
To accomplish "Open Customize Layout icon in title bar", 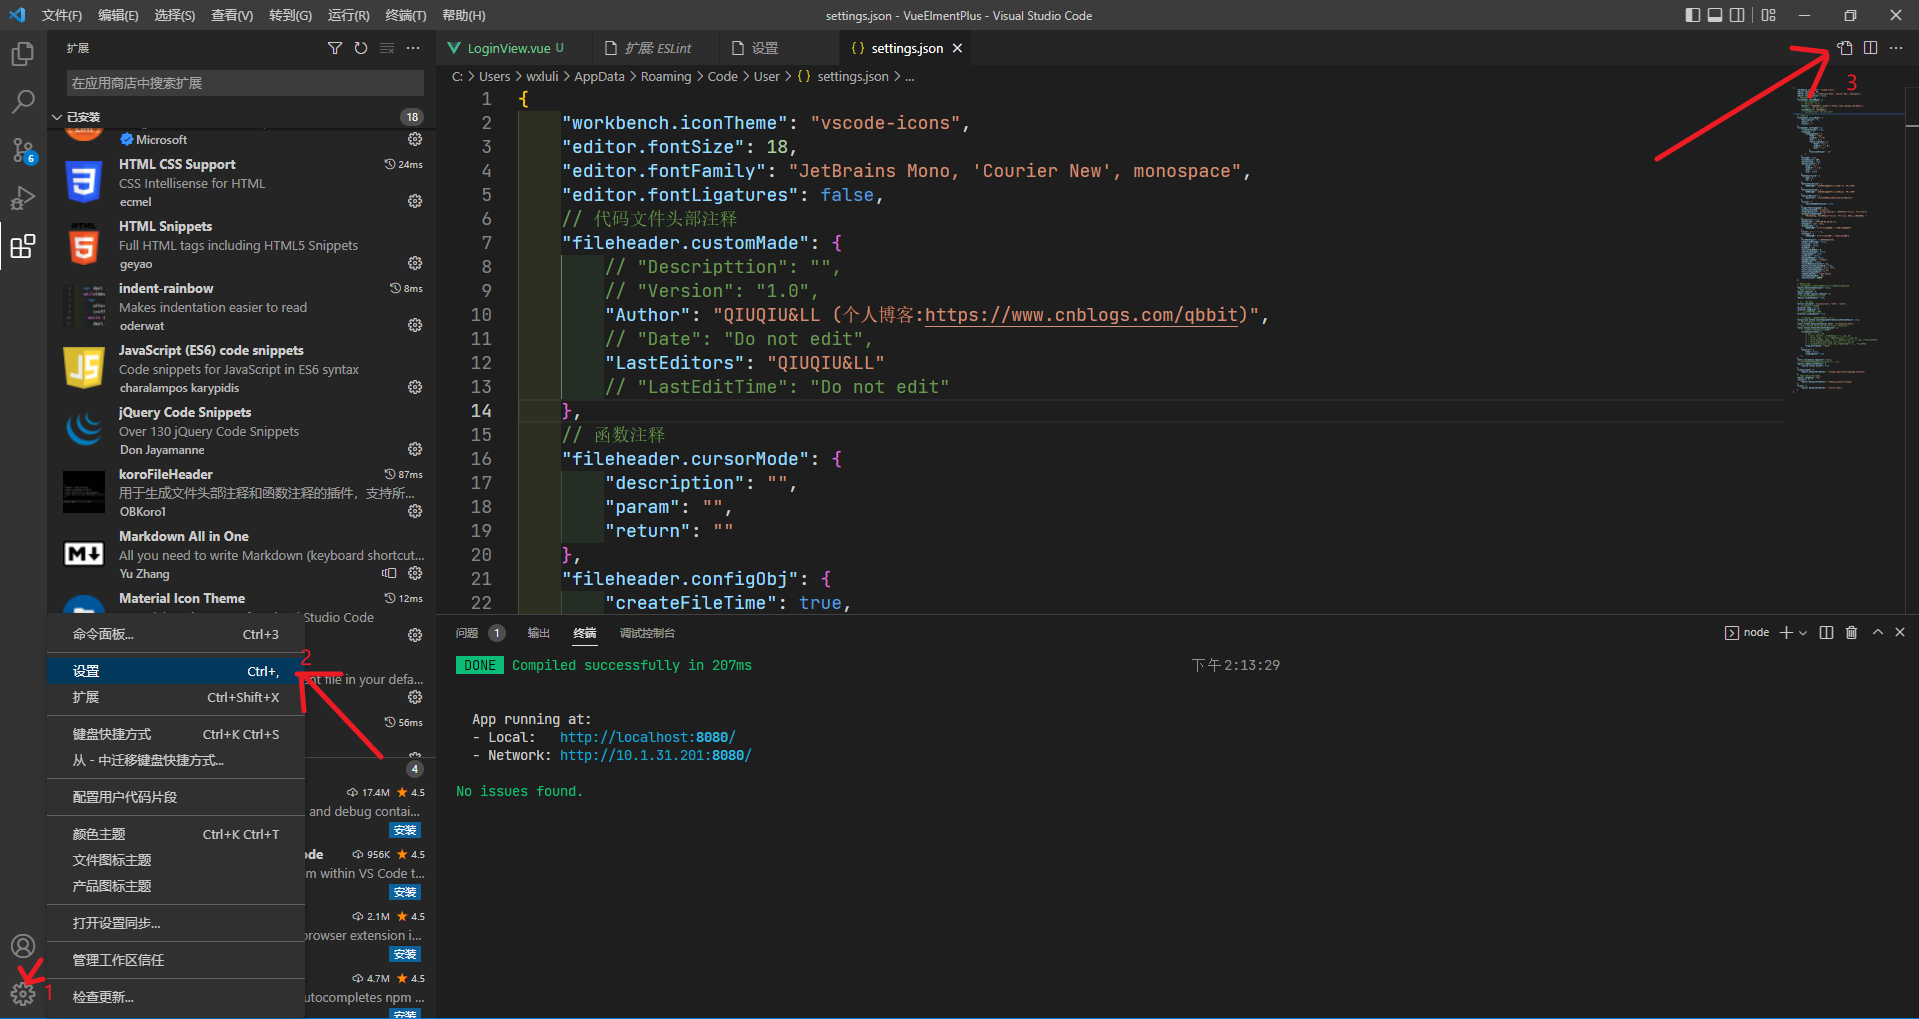I will pos(1769,15).
